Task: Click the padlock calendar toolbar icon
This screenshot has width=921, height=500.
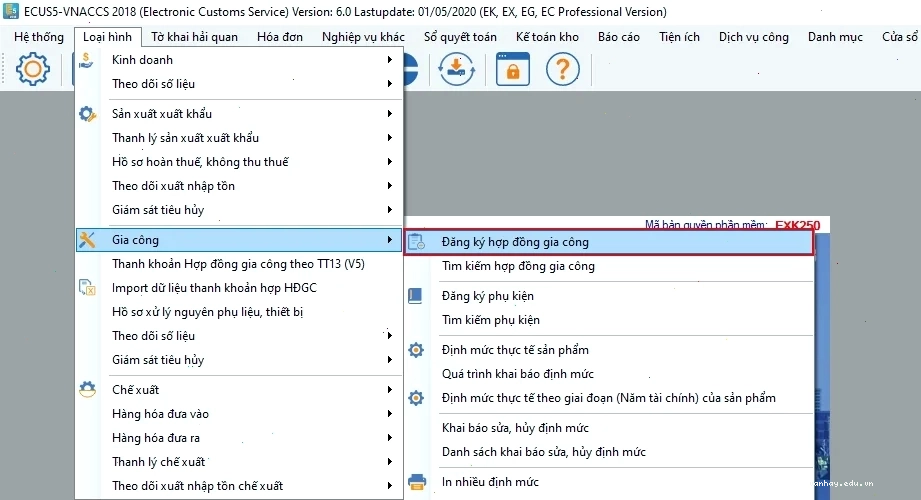Action: pos(513,69)
